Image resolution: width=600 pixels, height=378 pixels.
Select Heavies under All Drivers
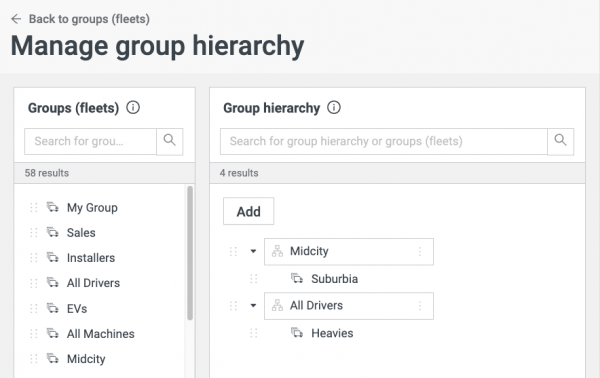click(x=332, y=333)
